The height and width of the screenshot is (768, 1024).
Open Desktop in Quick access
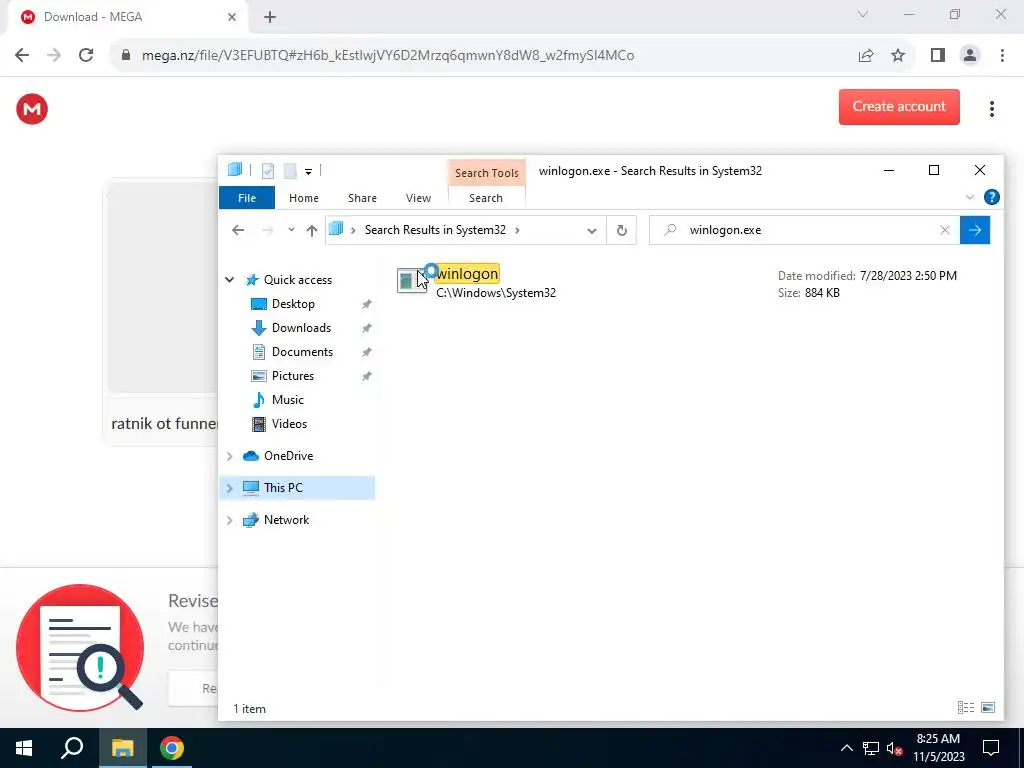click(293, 304)
